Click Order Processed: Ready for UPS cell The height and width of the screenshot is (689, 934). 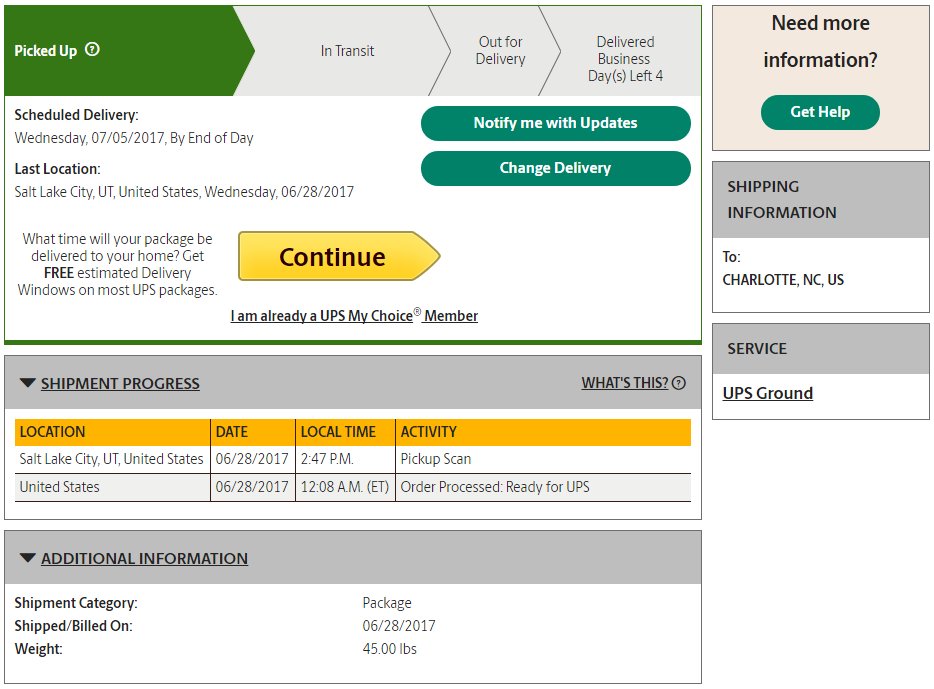tap(543, 487)
